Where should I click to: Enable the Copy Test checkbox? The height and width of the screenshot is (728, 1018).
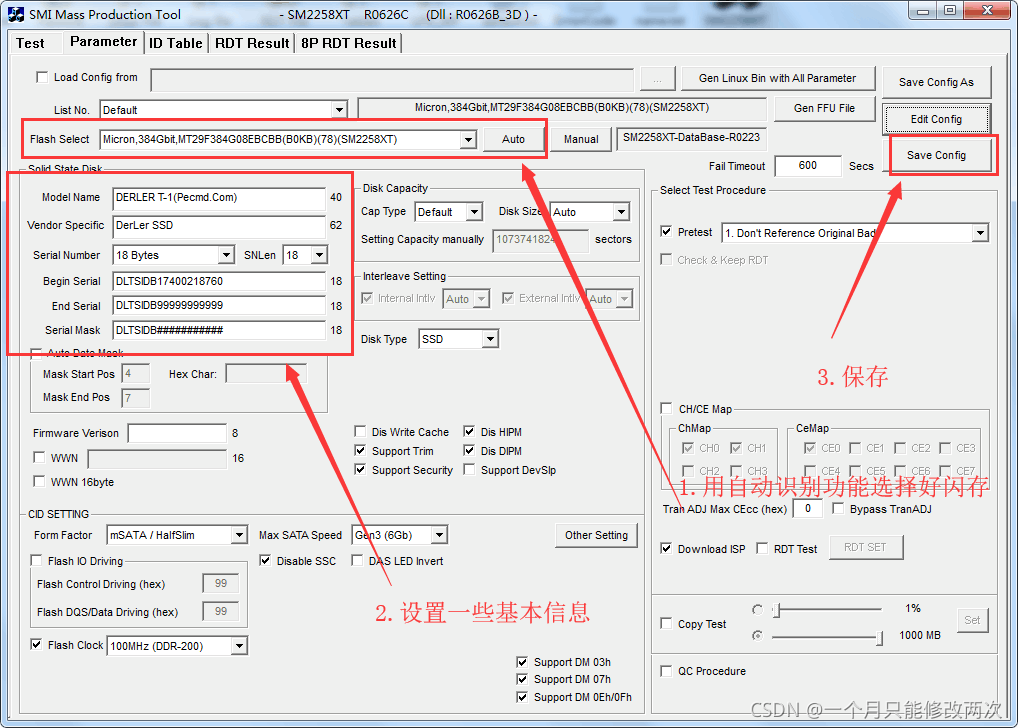coord(666,623)
